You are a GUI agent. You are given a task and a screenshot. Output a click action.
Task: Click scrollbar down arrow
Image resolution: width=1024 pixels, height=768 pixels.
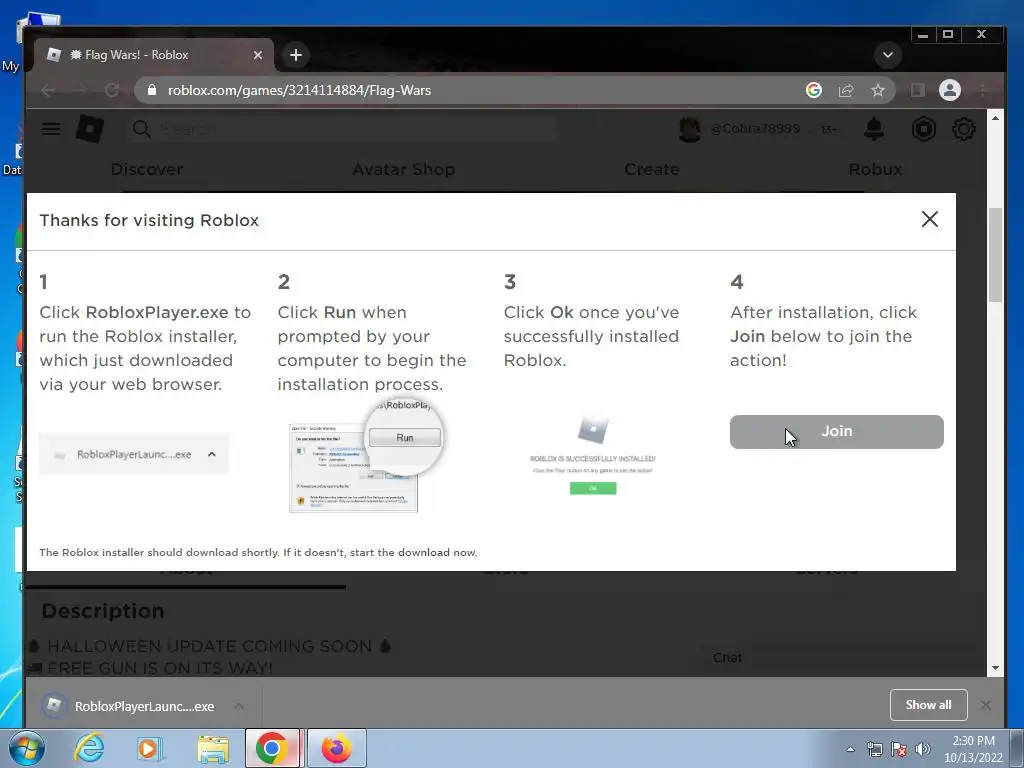(995, 667)
